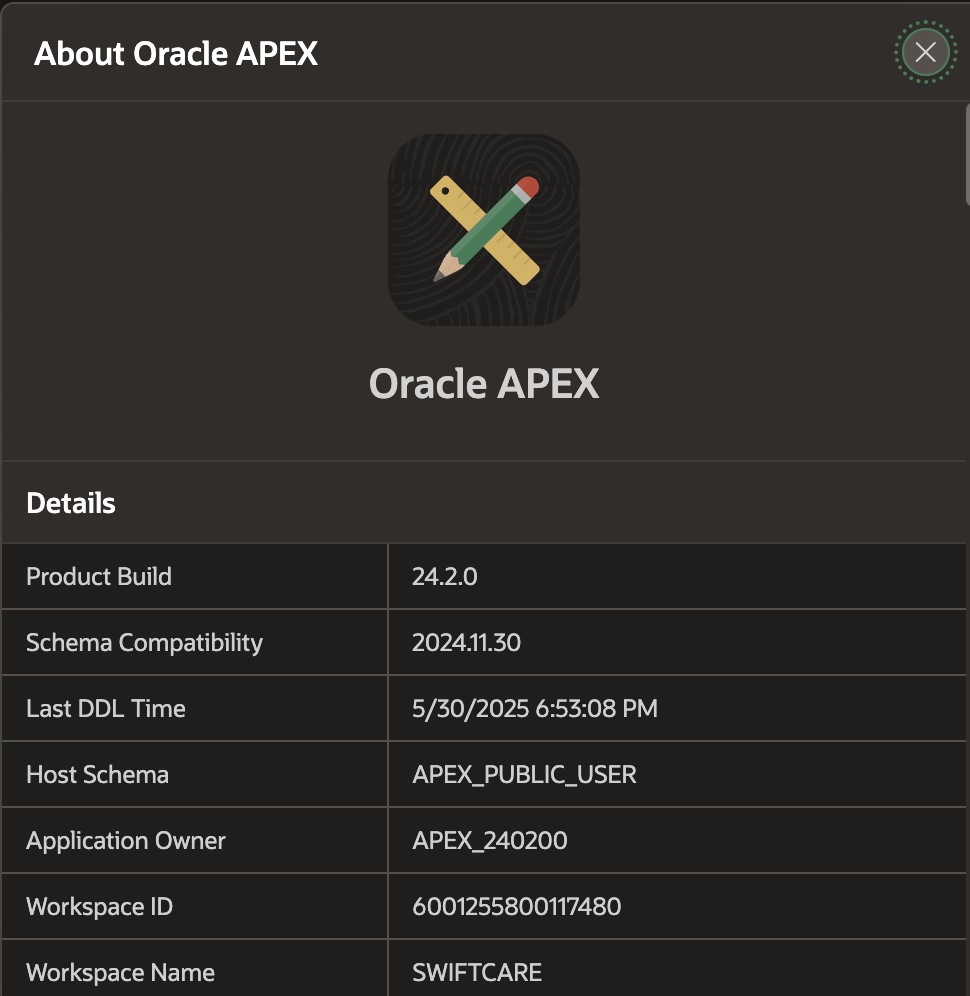The width and height of the screenshot is (970, 996).
Task: Click the 'Oracle APEX' heading under logo
Action: pos(484,384)
